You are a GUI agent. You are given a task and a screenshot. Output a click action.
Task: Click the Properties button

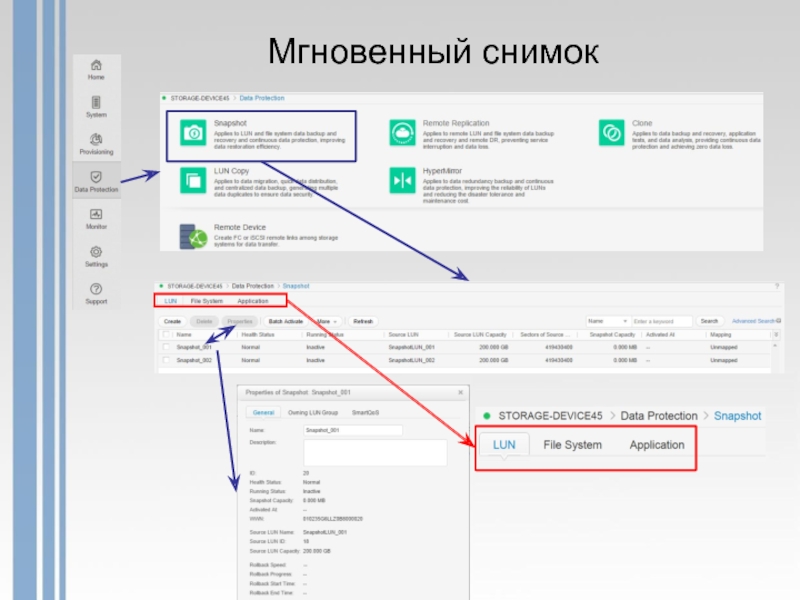240,321
